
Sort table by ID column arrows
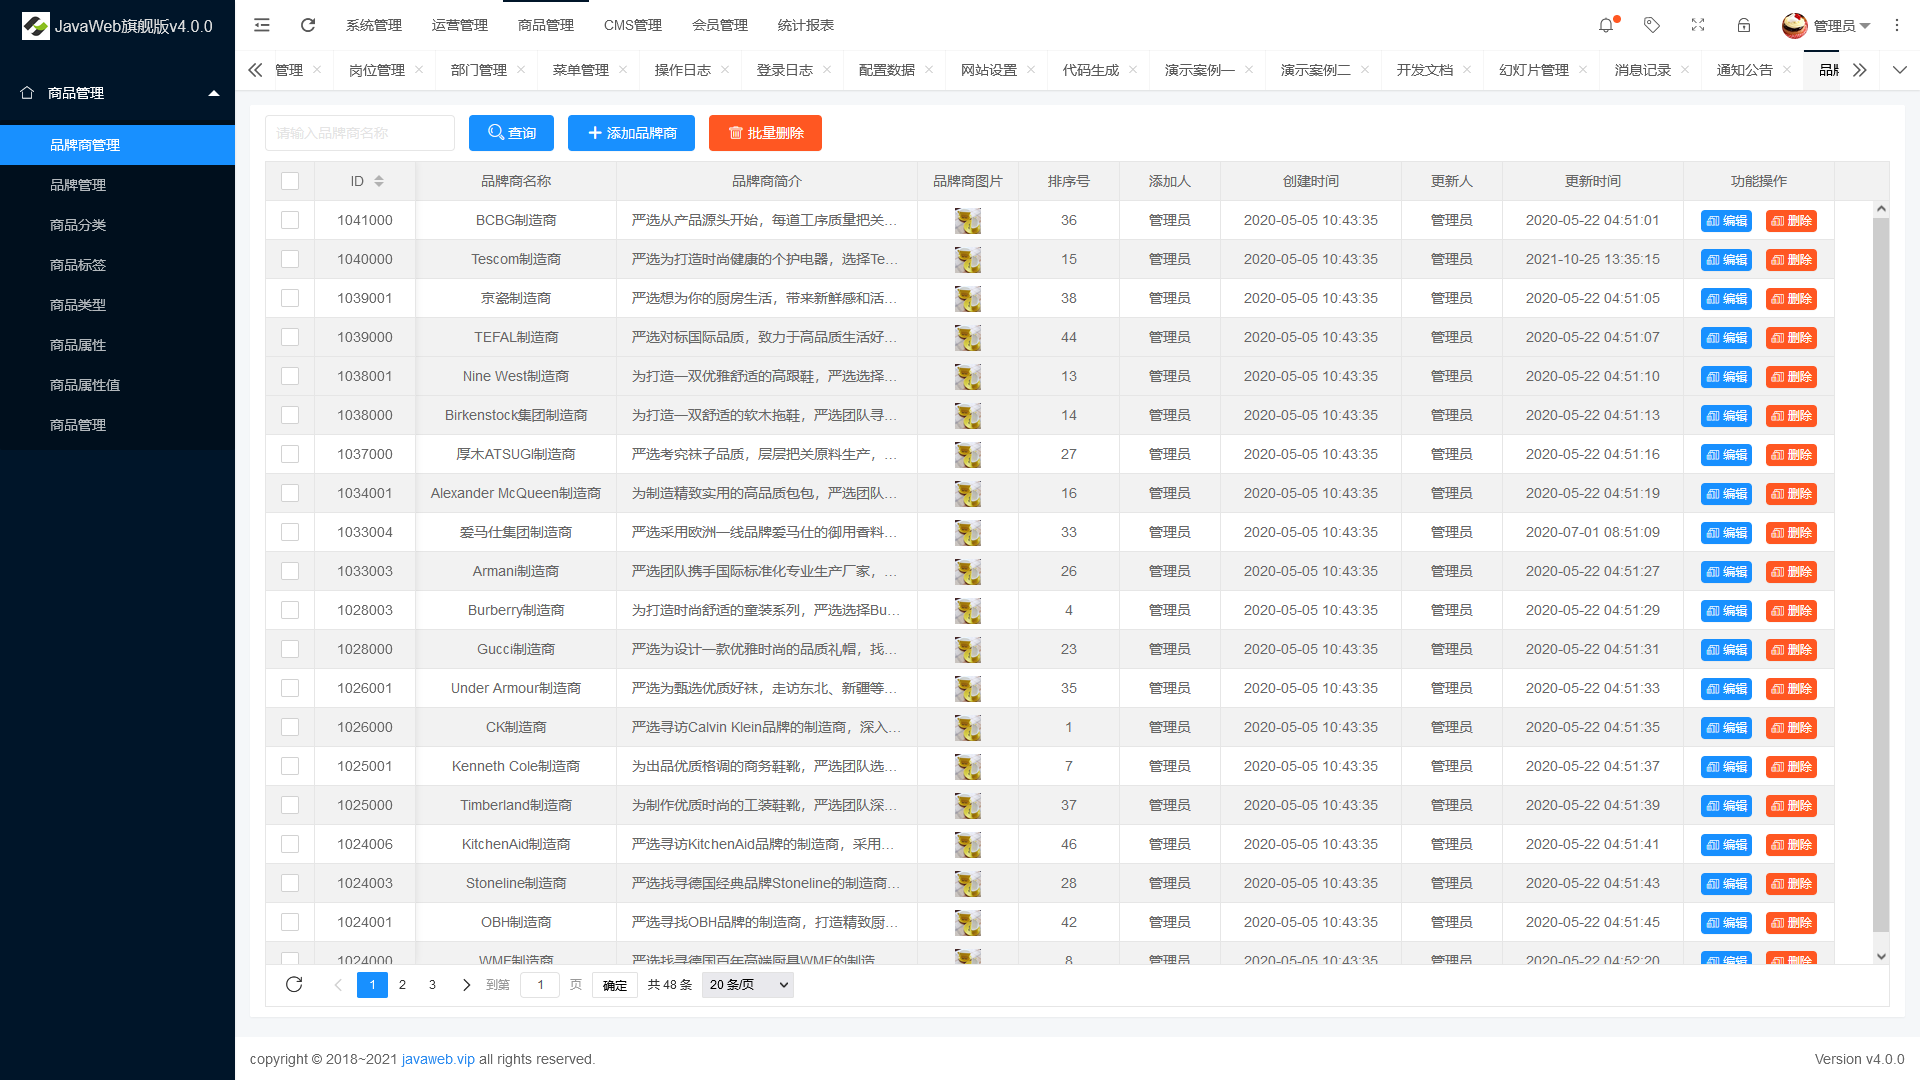pos(379,181)
